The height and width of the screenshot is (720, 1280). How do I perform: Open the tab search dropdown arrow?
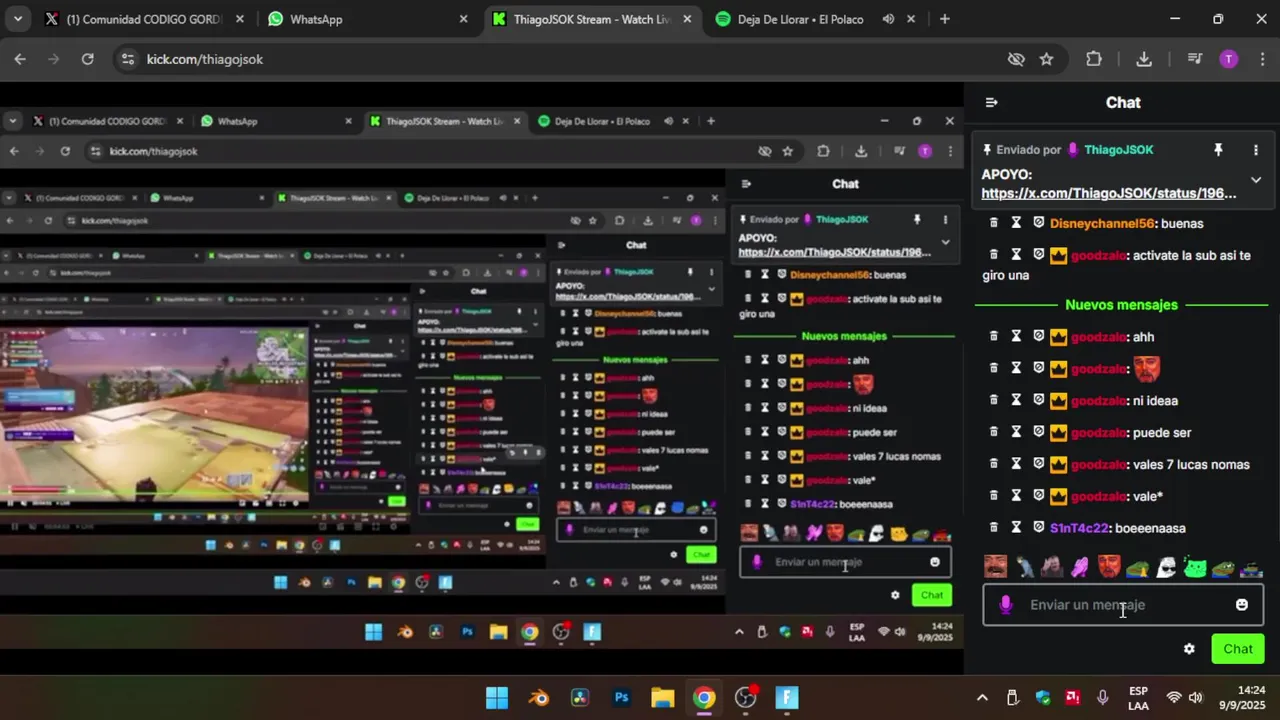point(18,19)
